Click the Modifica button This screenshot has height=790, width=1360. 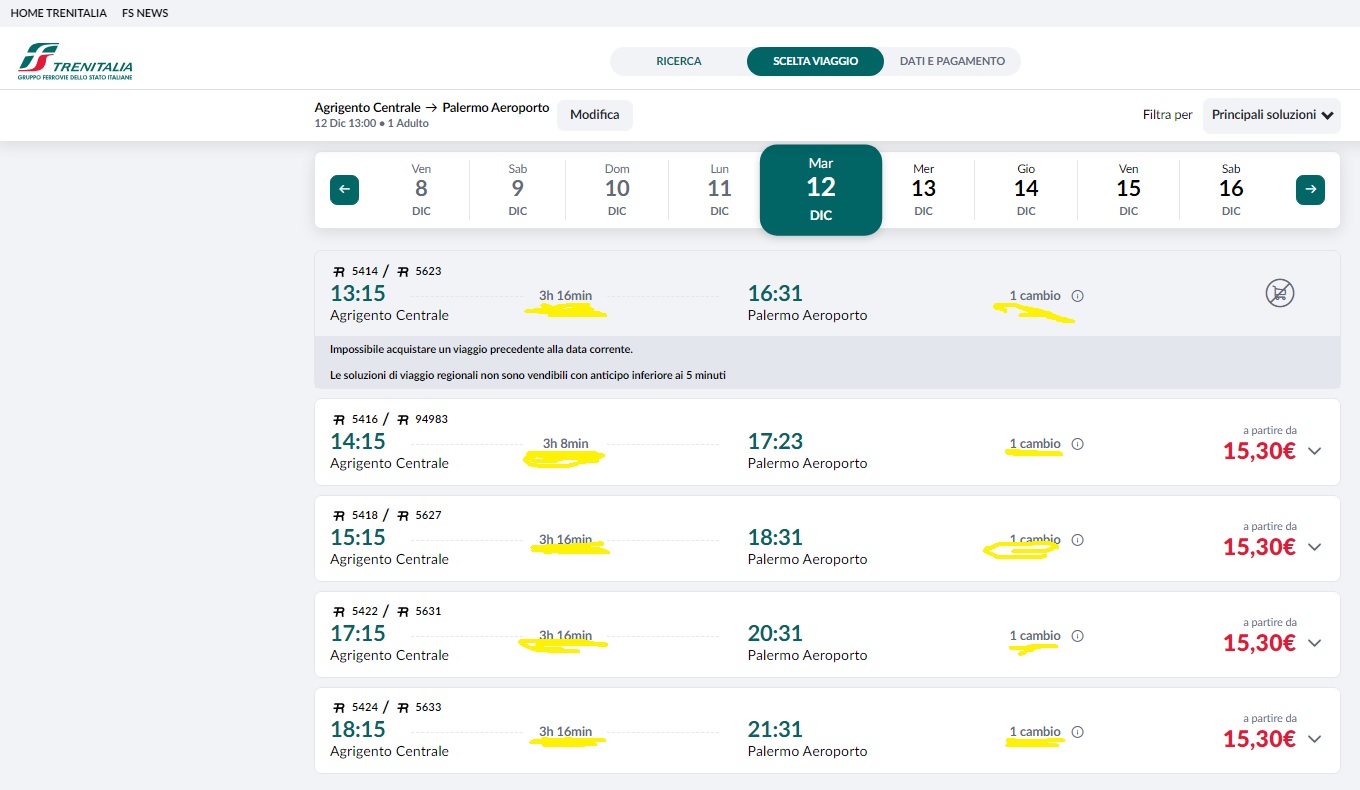coord(595,115)
